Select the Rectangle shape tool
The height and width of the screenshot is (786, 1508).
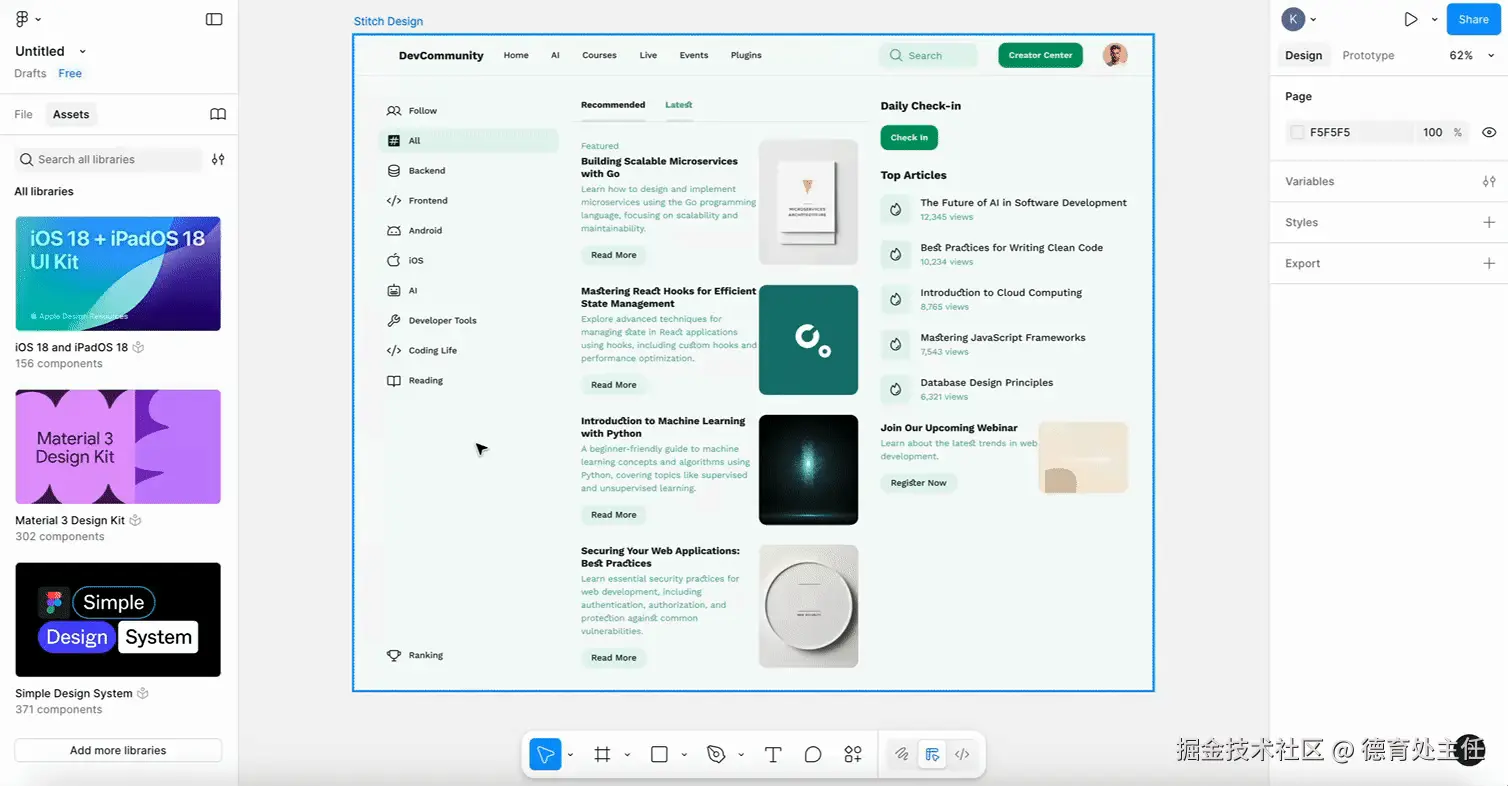click(659, 755)
